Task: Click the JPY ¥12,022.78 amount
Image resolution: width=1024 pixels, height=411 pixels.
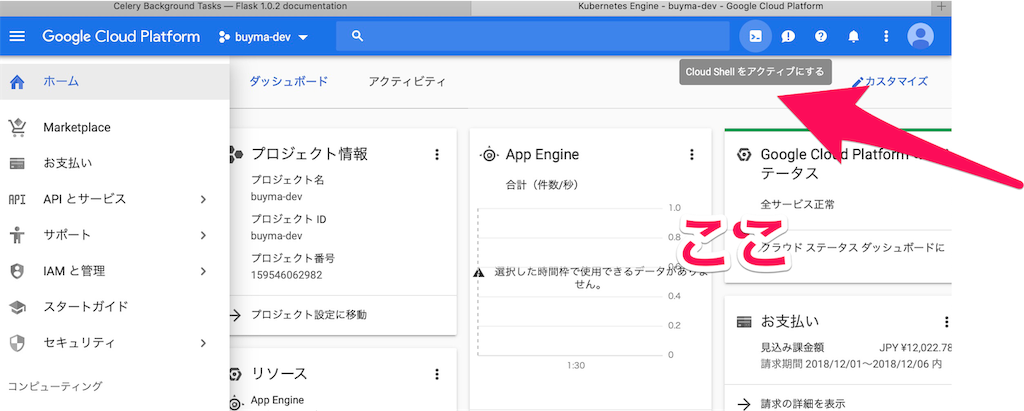Action: click(916, 348)
